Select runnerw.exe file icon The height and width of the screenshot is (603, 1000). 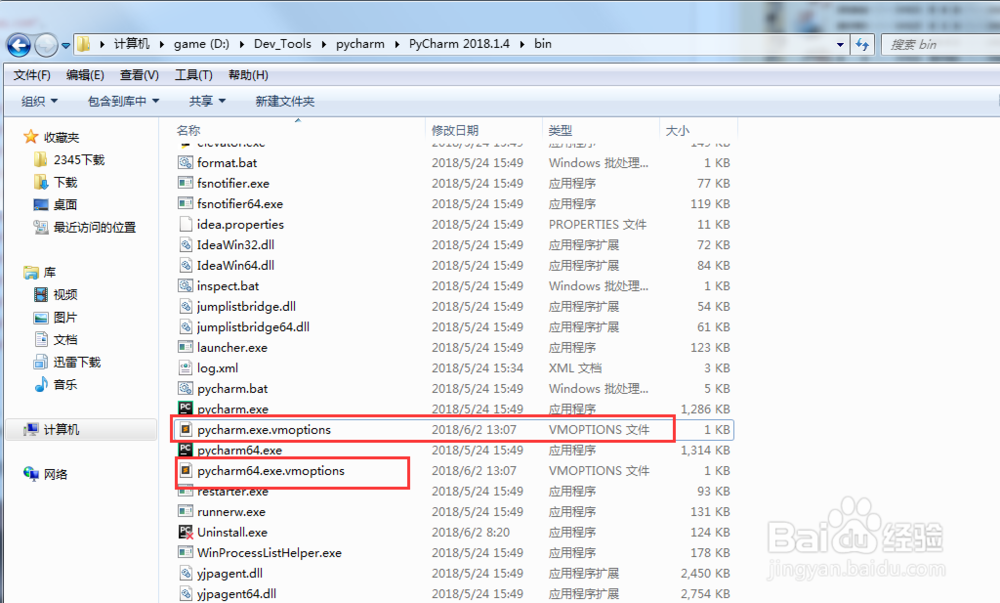click(x=185, y=511)
